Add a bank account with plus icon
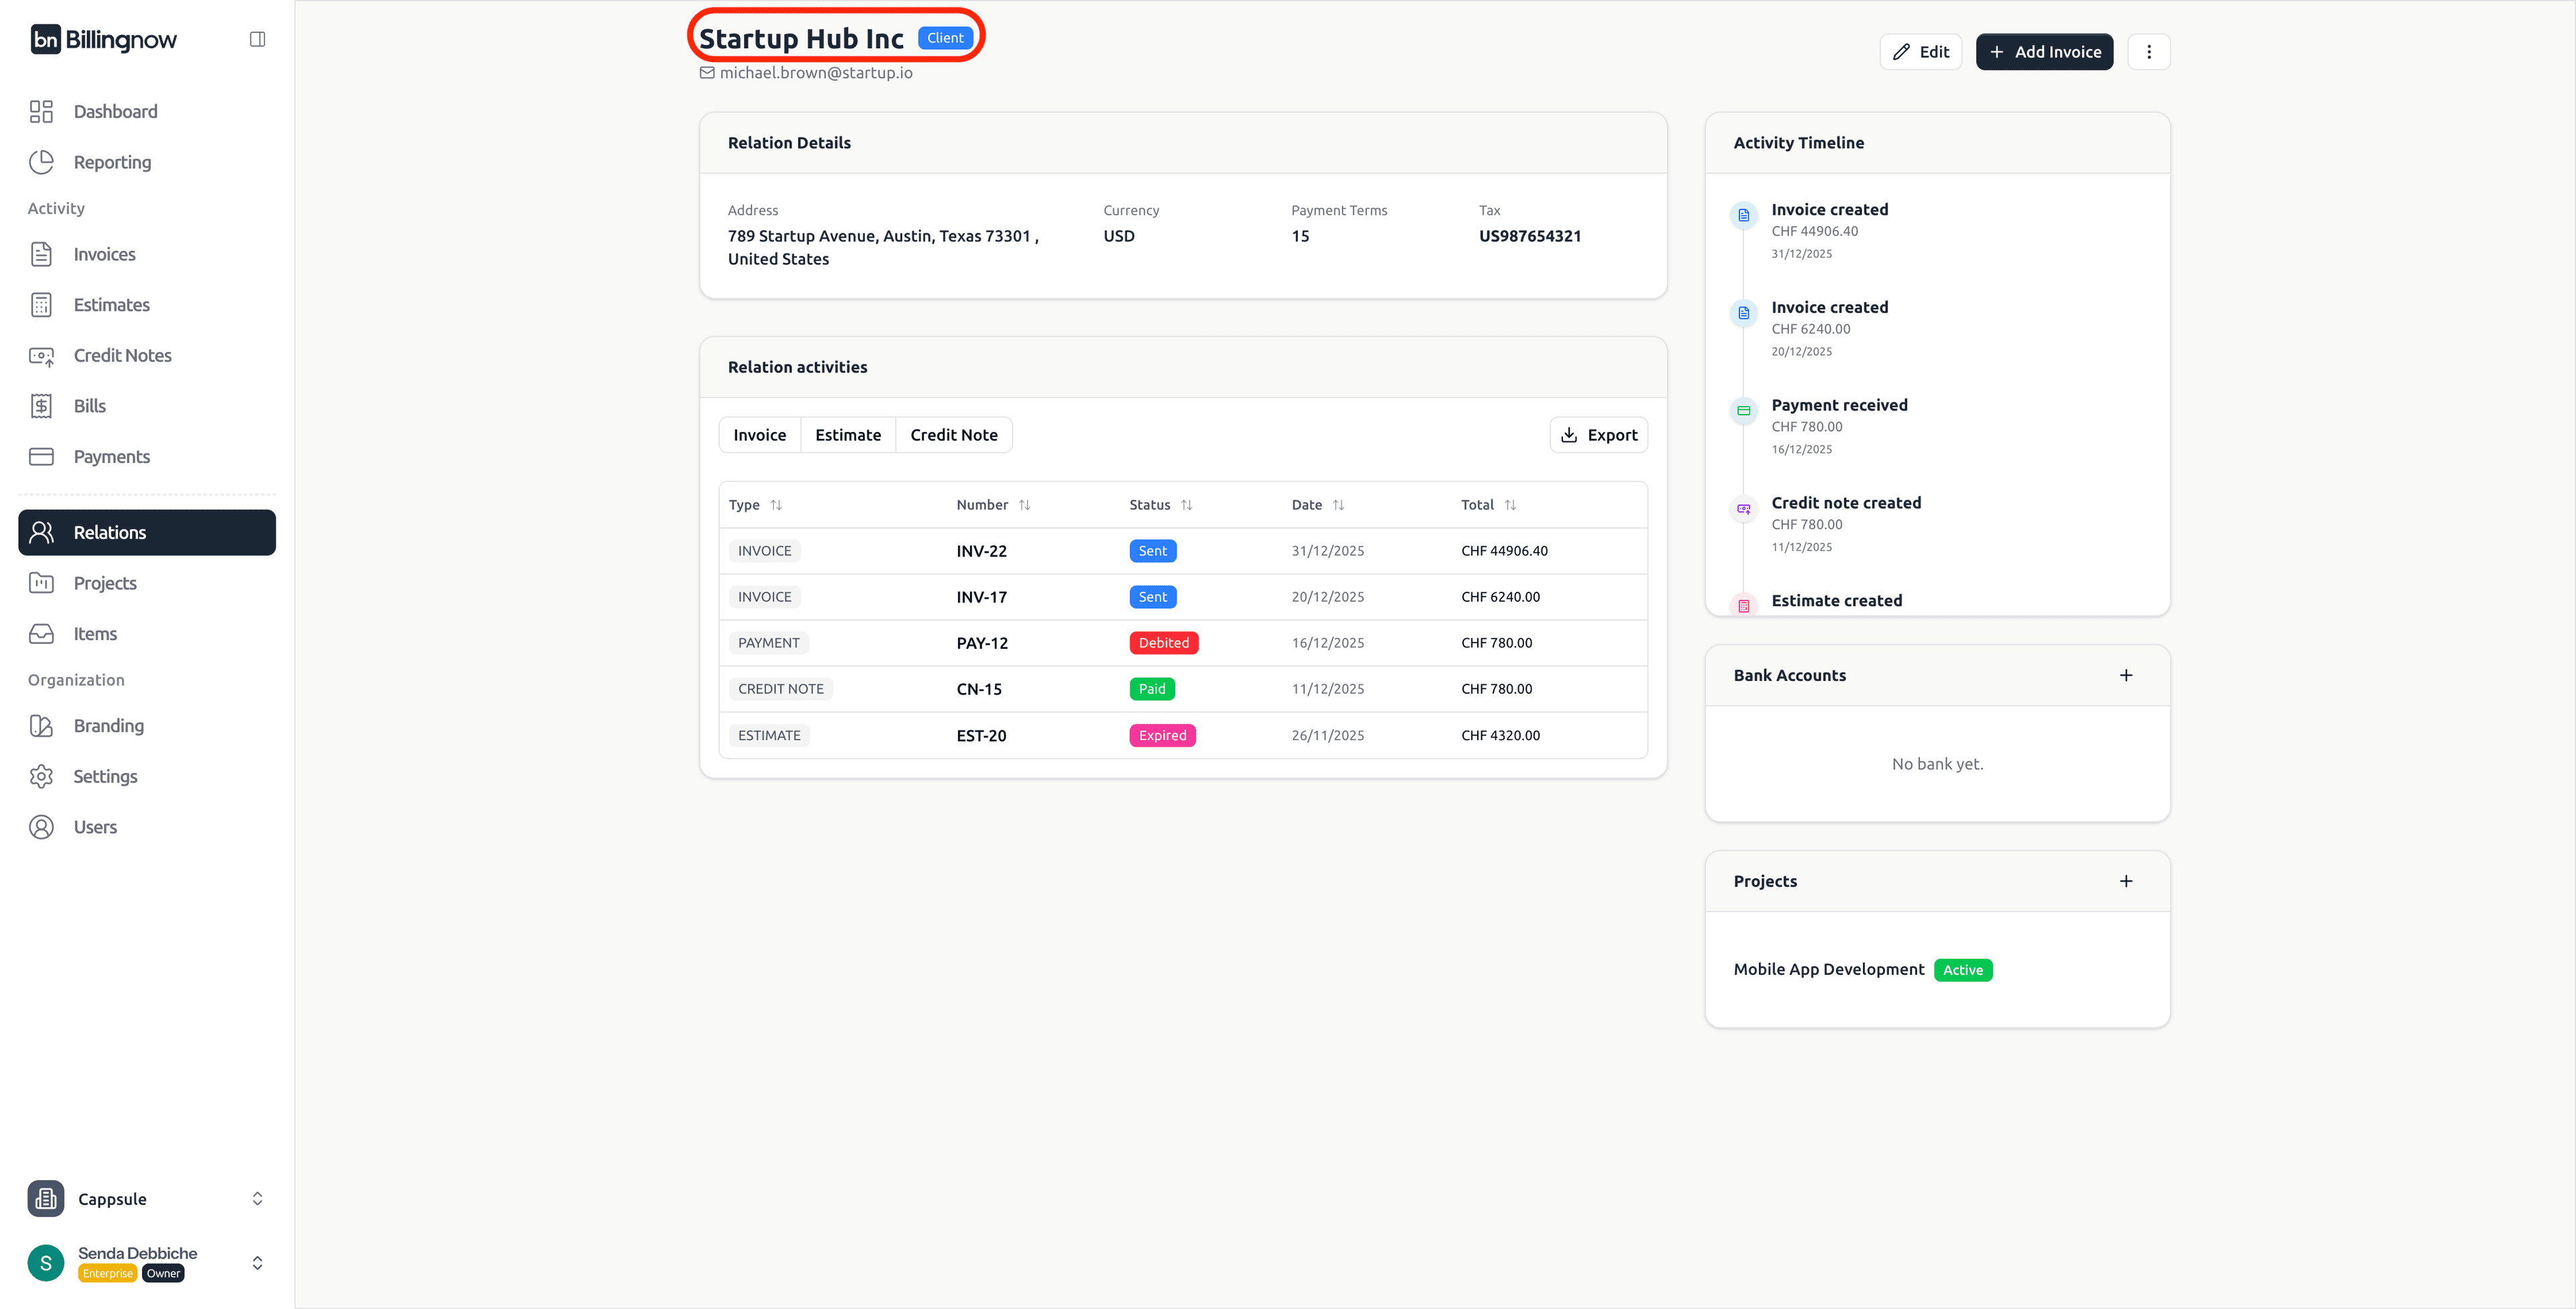 tap(2125, 676)
